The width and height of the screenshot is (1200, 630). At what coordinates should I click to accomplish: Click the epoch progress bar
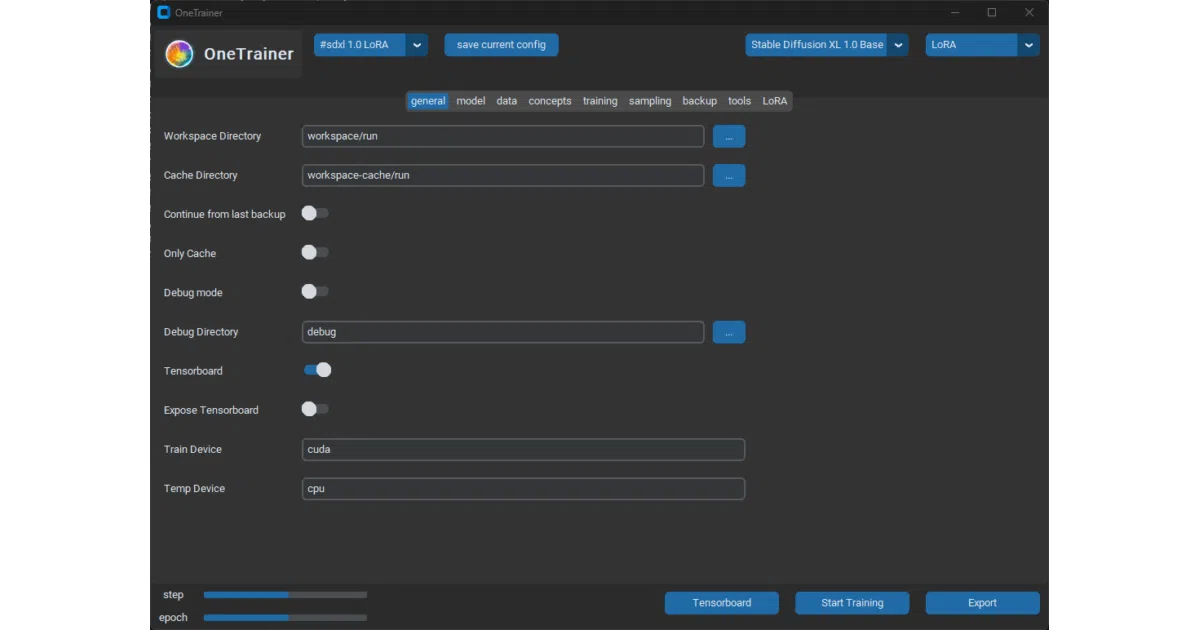[x=285, y=618]
